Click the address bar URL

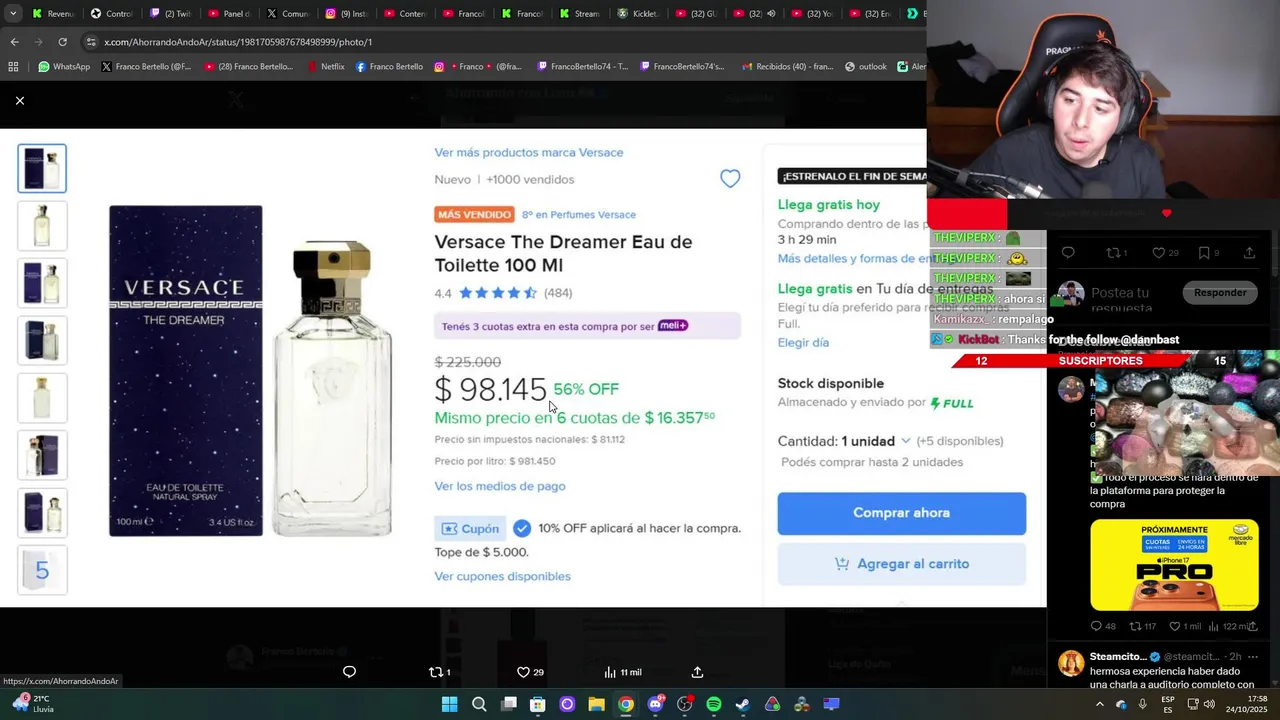(x=238, y=42)
